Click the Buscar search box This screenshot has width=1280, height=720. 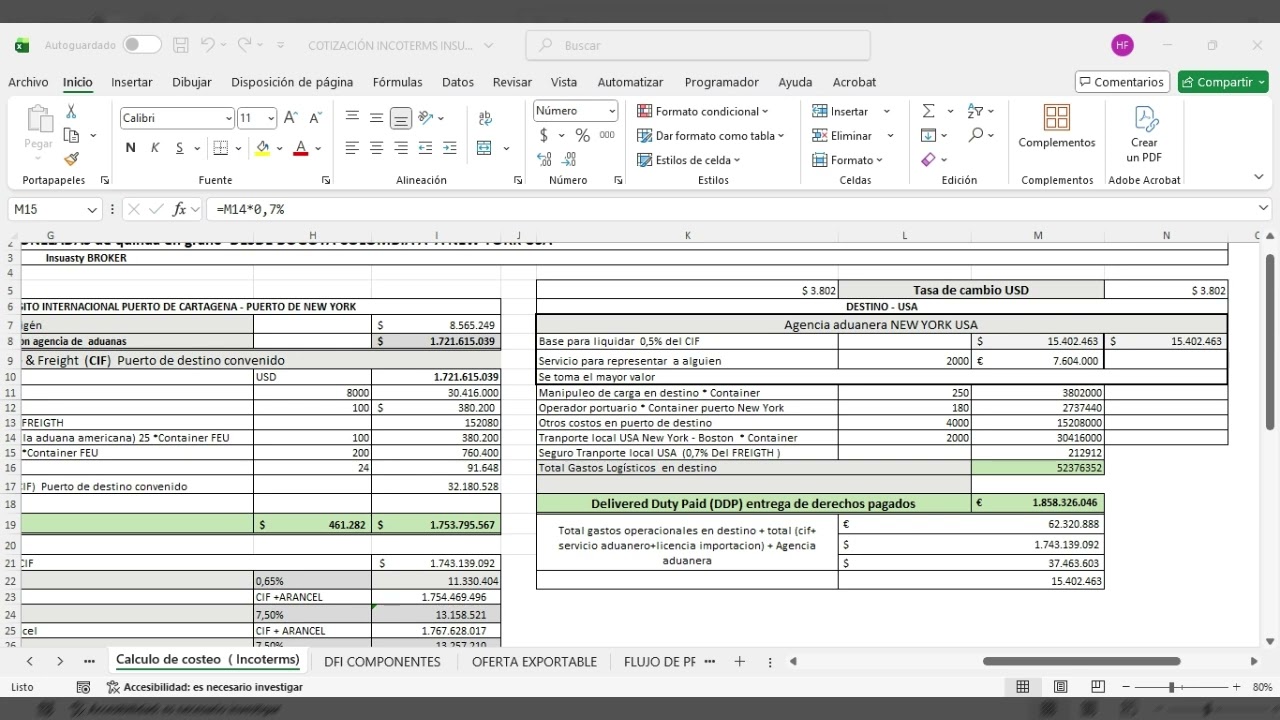(698, 45)
